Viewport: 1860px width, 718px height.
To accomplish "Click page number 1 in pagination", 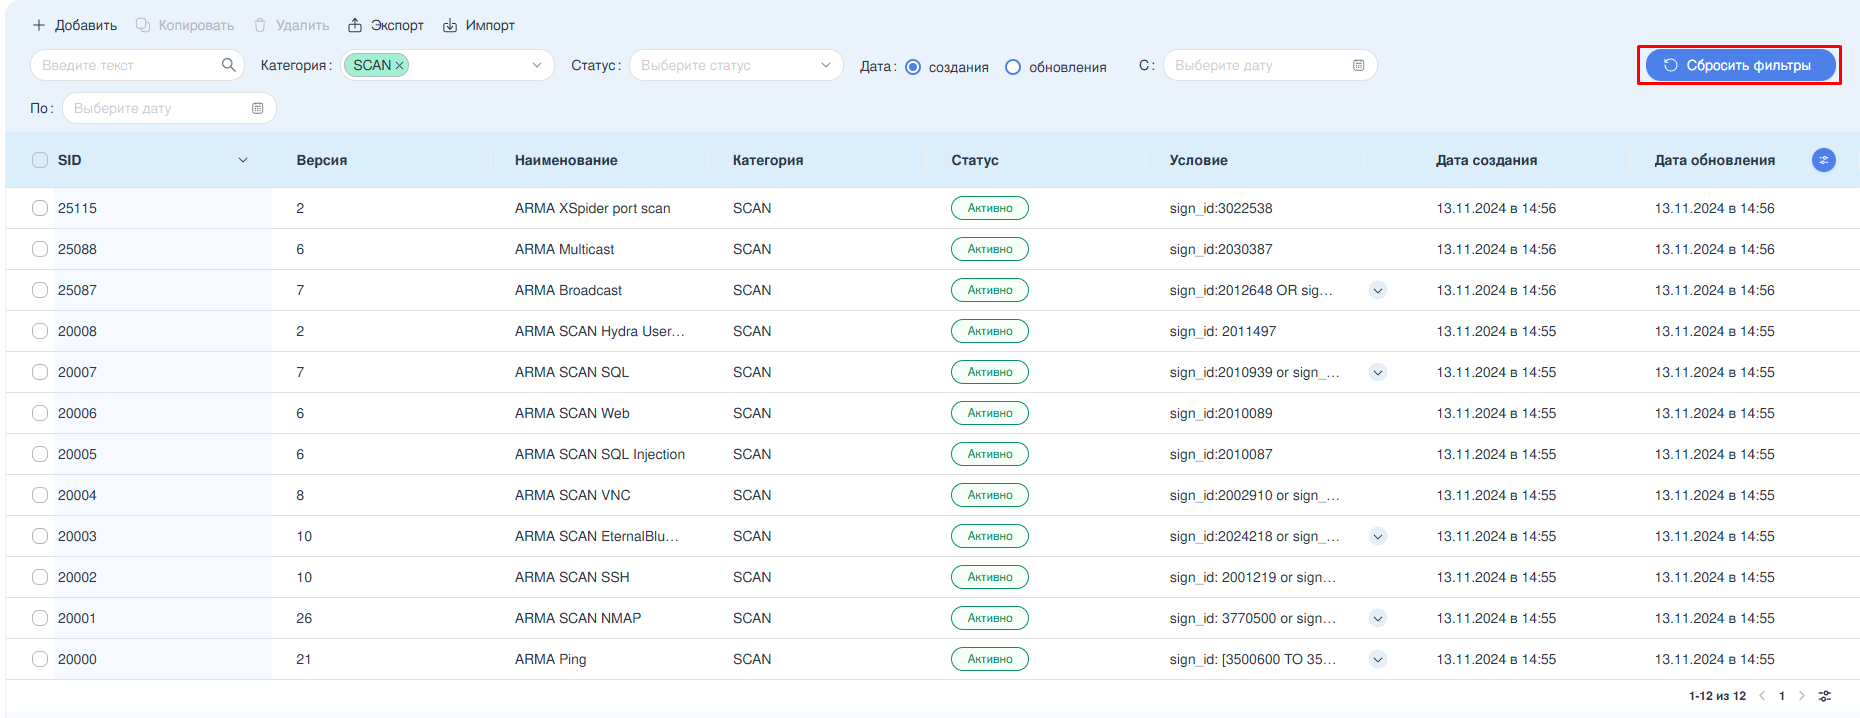I will [1782, 696].
